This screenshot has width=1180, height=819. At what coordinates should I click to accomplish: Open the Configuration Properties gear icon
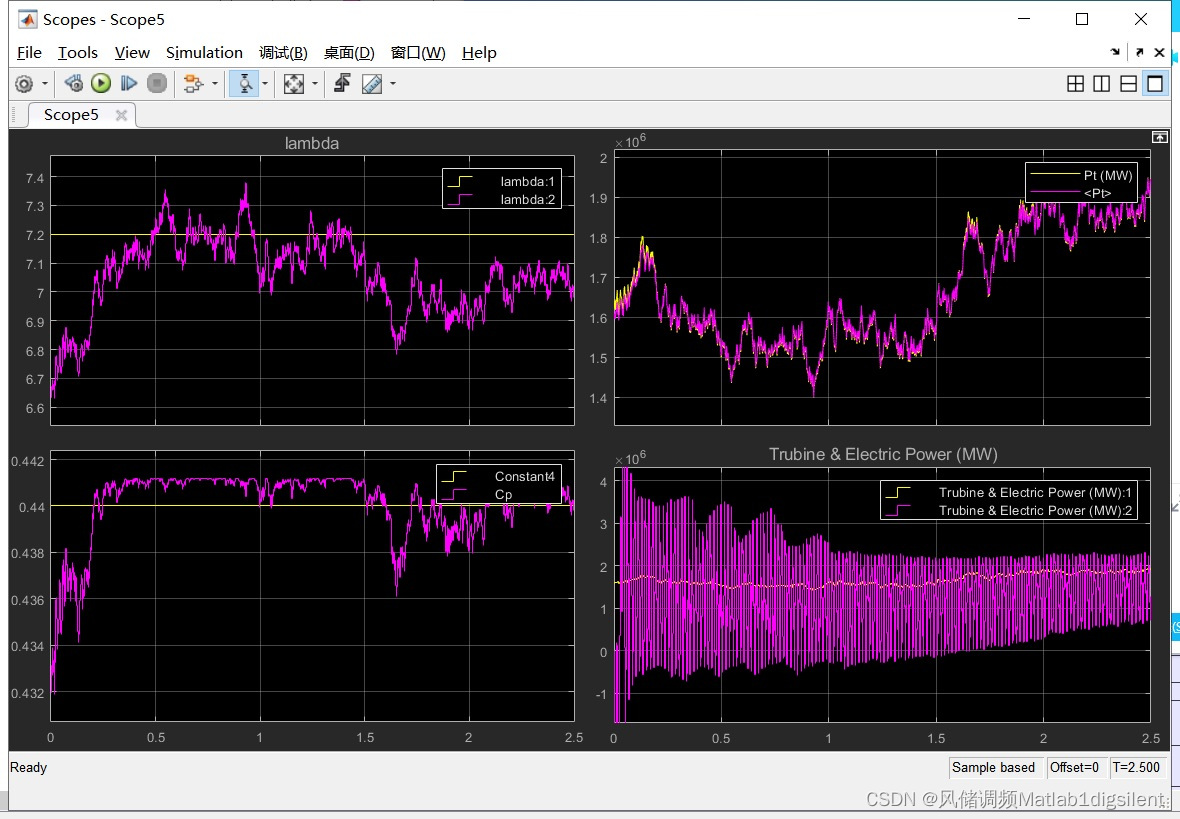pos(23,83)
